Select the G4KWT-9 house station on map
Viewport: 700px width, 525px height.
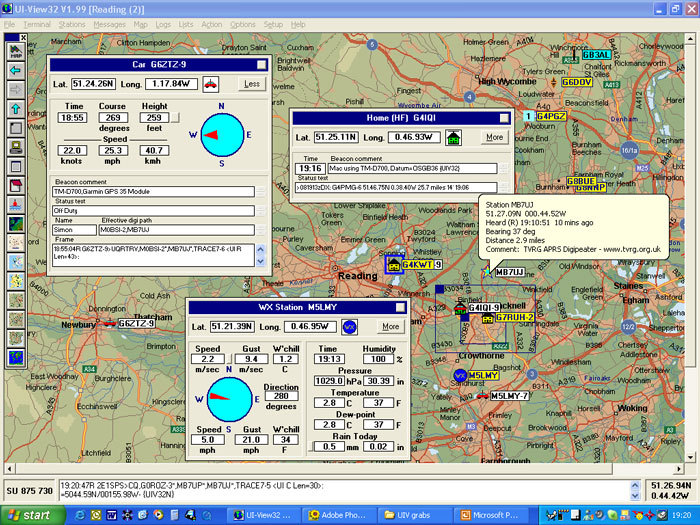pyautogui.click(x=394, y=265)
